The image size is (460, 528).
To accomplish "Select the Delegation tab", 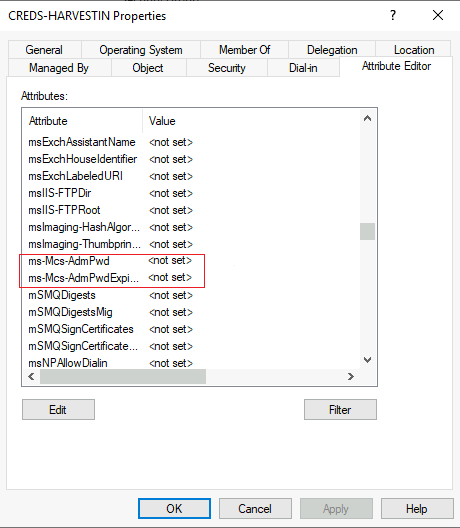I will pyautogui.click(x=332, y=50).
